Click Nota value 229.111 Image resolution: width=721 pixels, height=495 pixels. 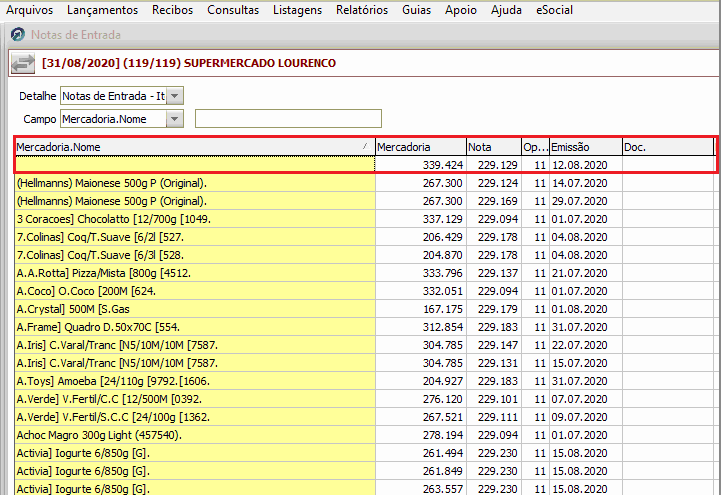tap(498, 417)
